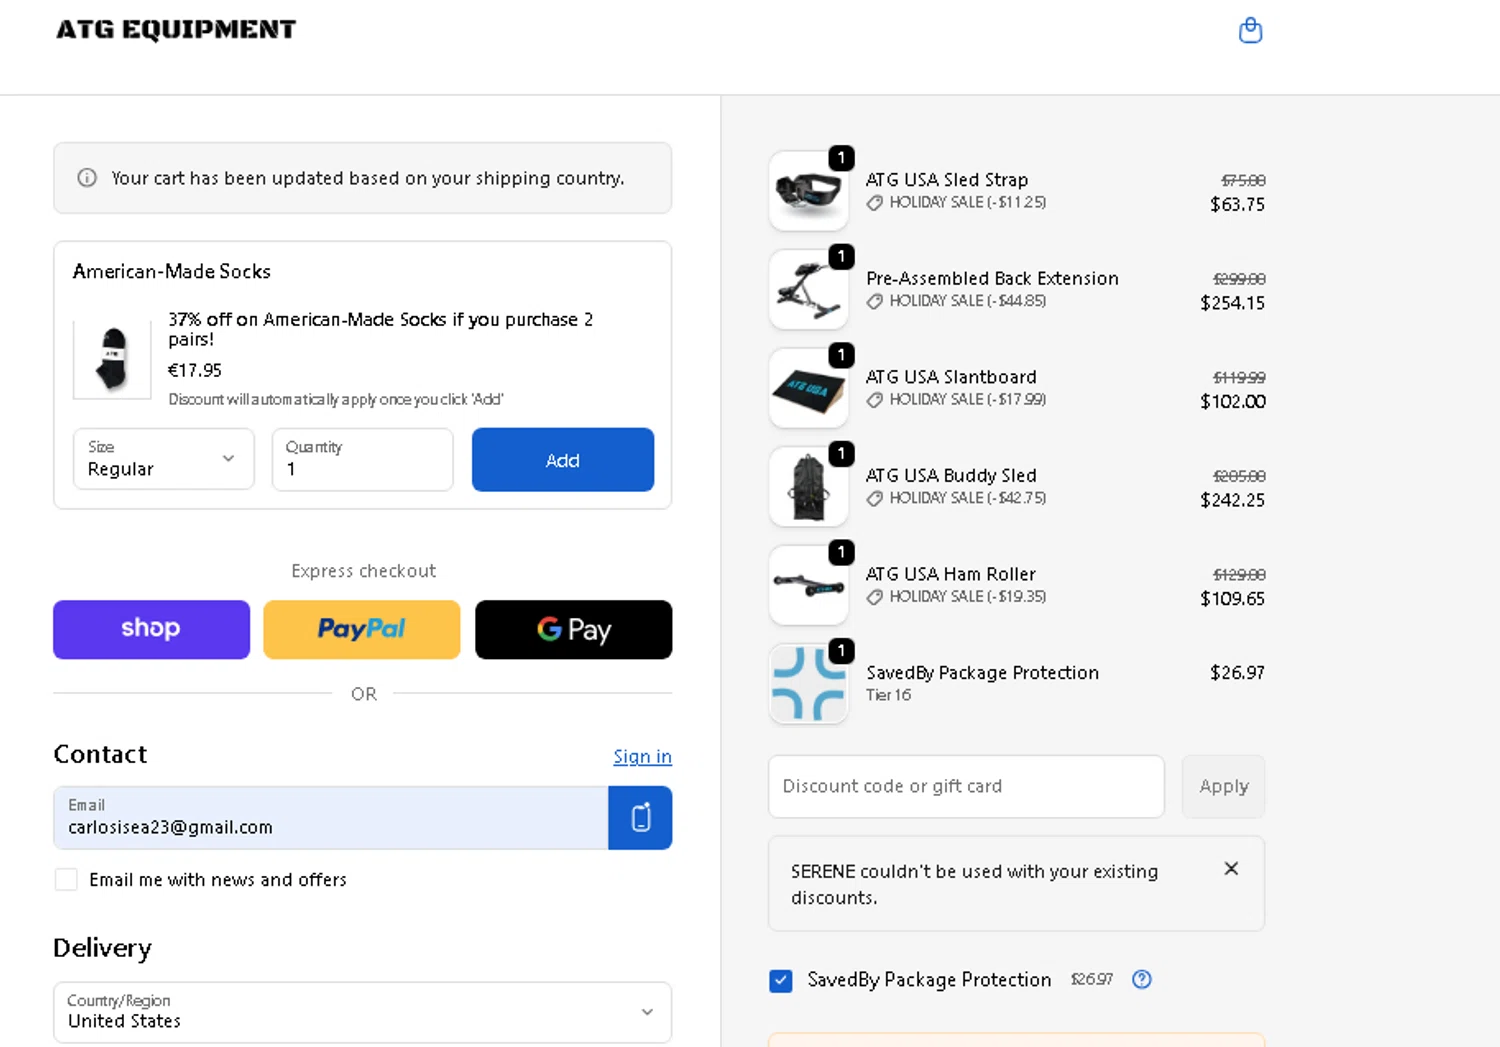Dismiss the SERENE discount error message
The width and height of the screenshot is (1500, 1047).
[x=1231, y=868]
